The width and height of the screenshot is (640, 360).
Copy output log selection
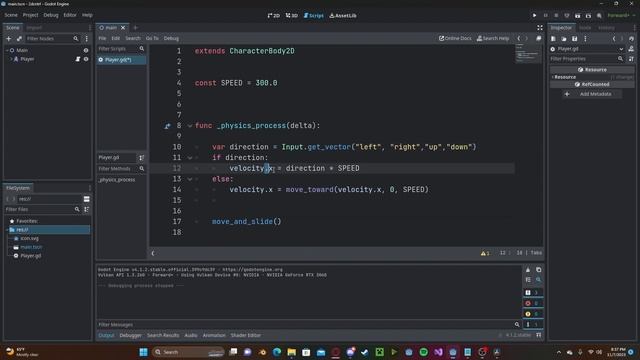538,270
